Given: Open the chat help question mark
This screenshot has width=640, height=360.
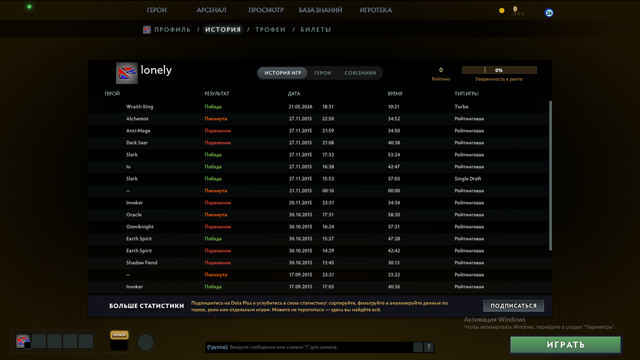Looking at the screenshot, I should (x=429, y=347).
